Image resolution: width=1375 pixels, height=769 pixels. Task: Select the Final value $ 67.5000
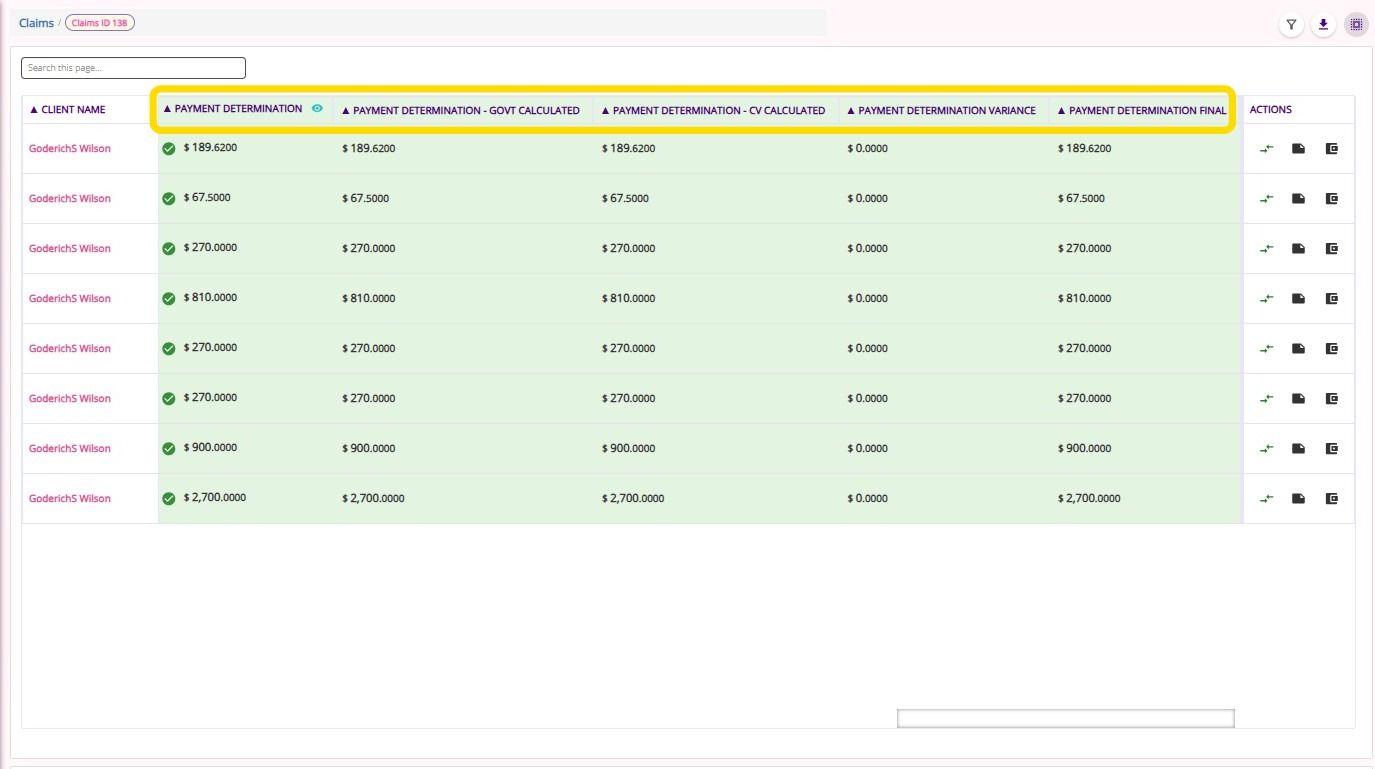1081,199
